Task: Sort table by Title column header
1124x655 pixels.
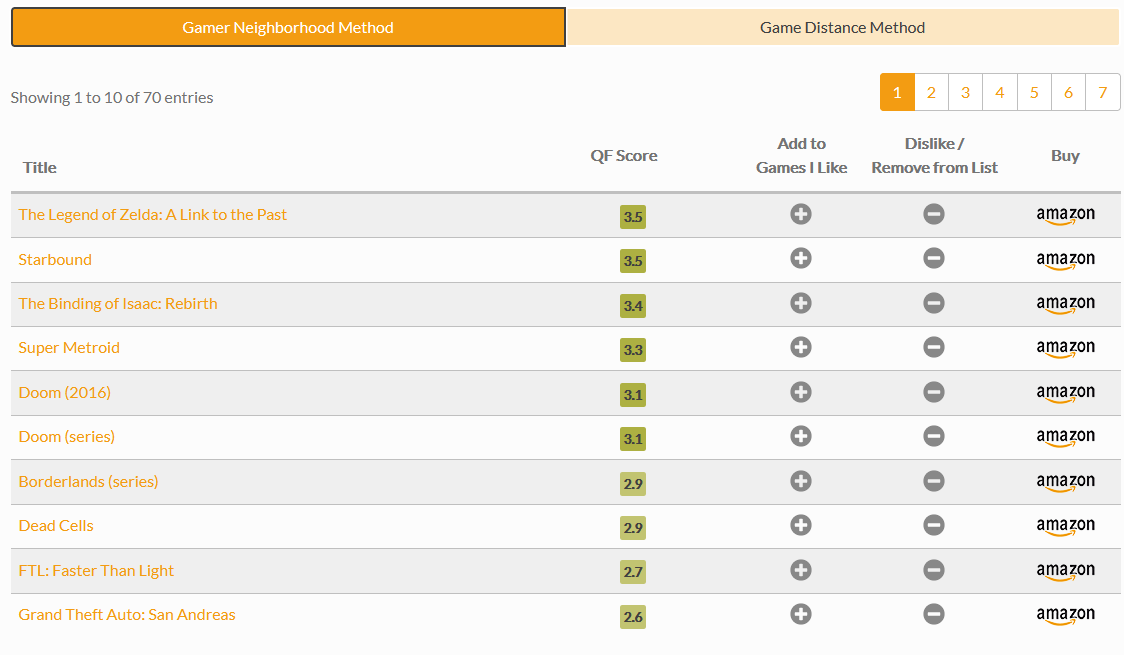Action: [x=40, y=168]
